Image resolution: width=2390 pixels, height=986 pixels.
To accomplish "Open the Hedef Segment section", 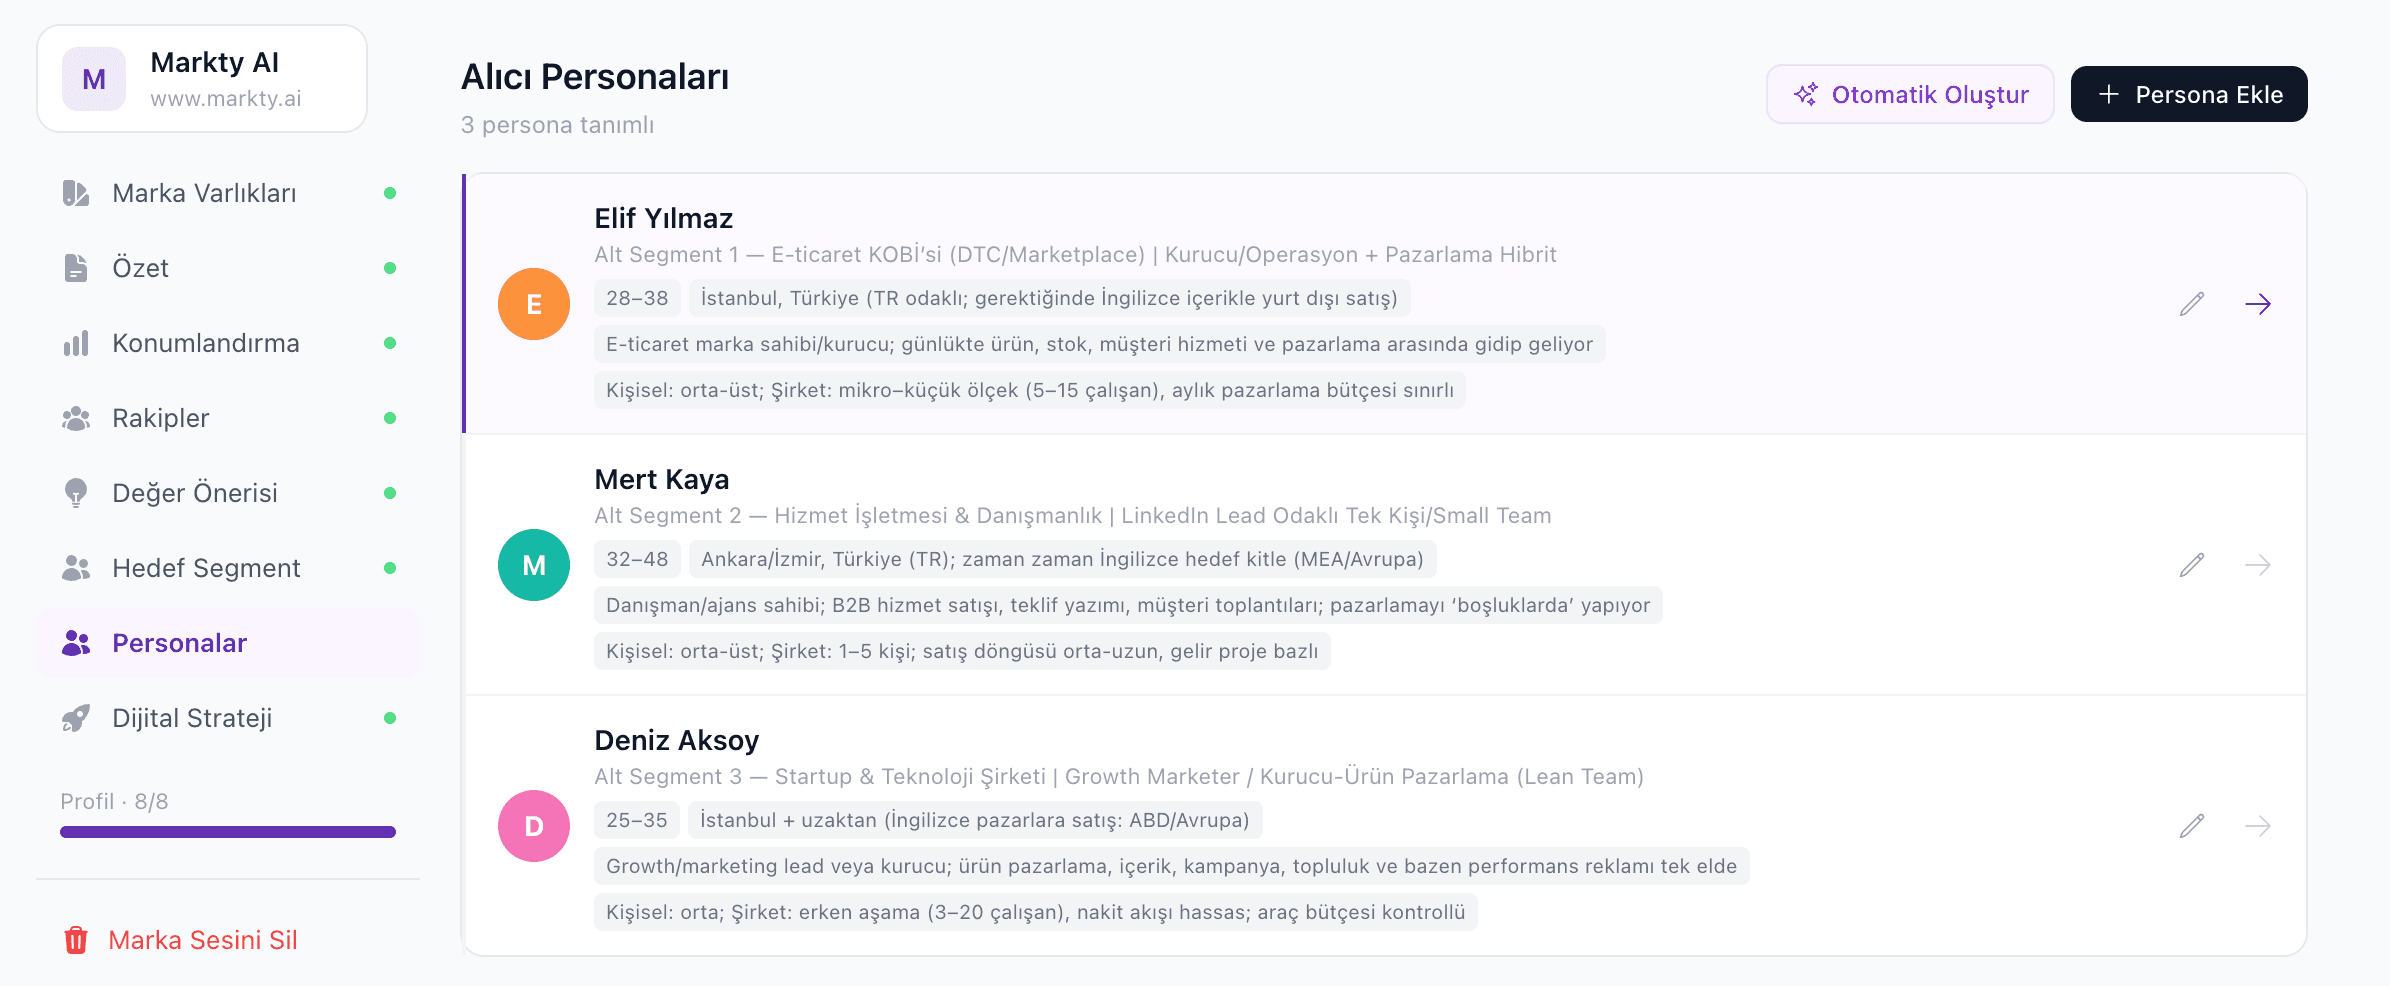I will (205, 568).
